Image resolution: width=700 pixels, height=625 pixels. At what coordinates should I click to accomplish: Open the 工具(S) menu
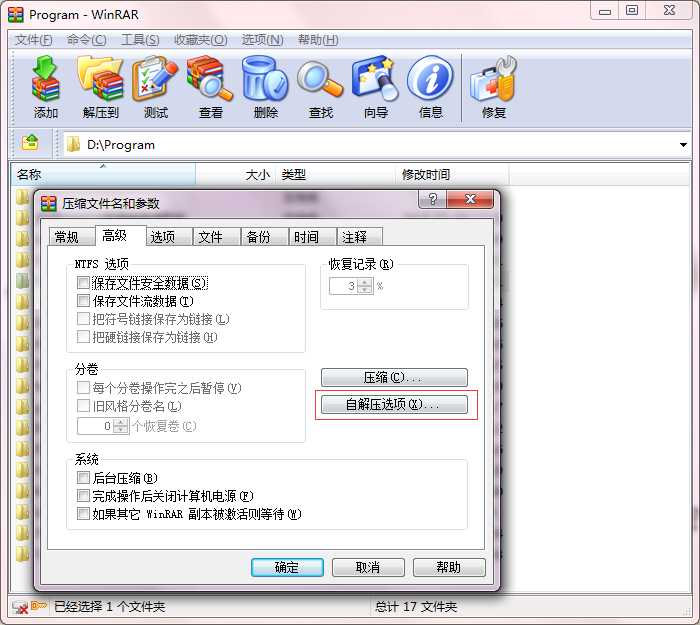[x=140, y=40]
